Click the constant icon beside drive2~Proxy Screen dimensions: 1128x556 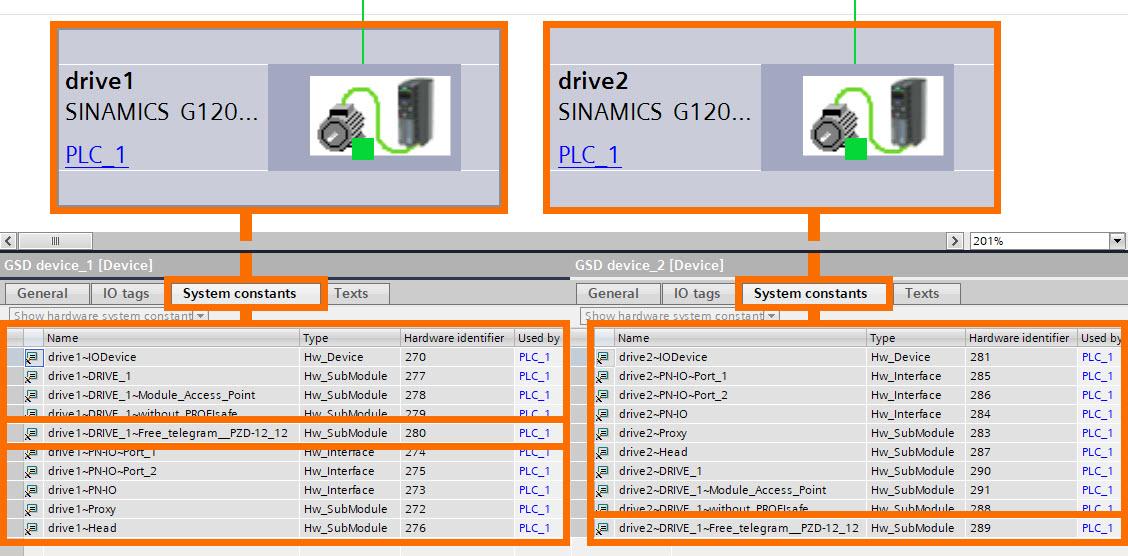(x=604, y=433)
